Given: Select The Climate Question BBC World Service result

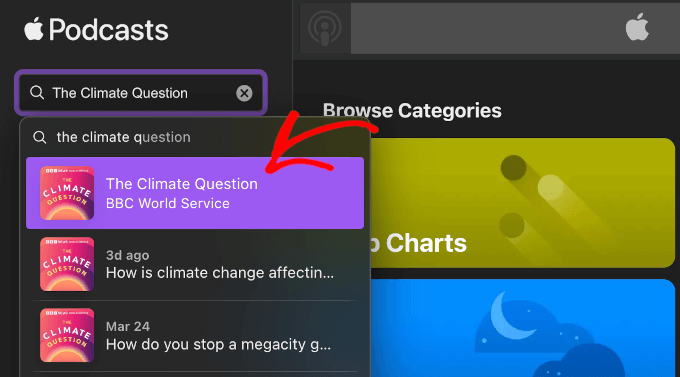Looking at the screenshot, I should (x=195, y=193).
